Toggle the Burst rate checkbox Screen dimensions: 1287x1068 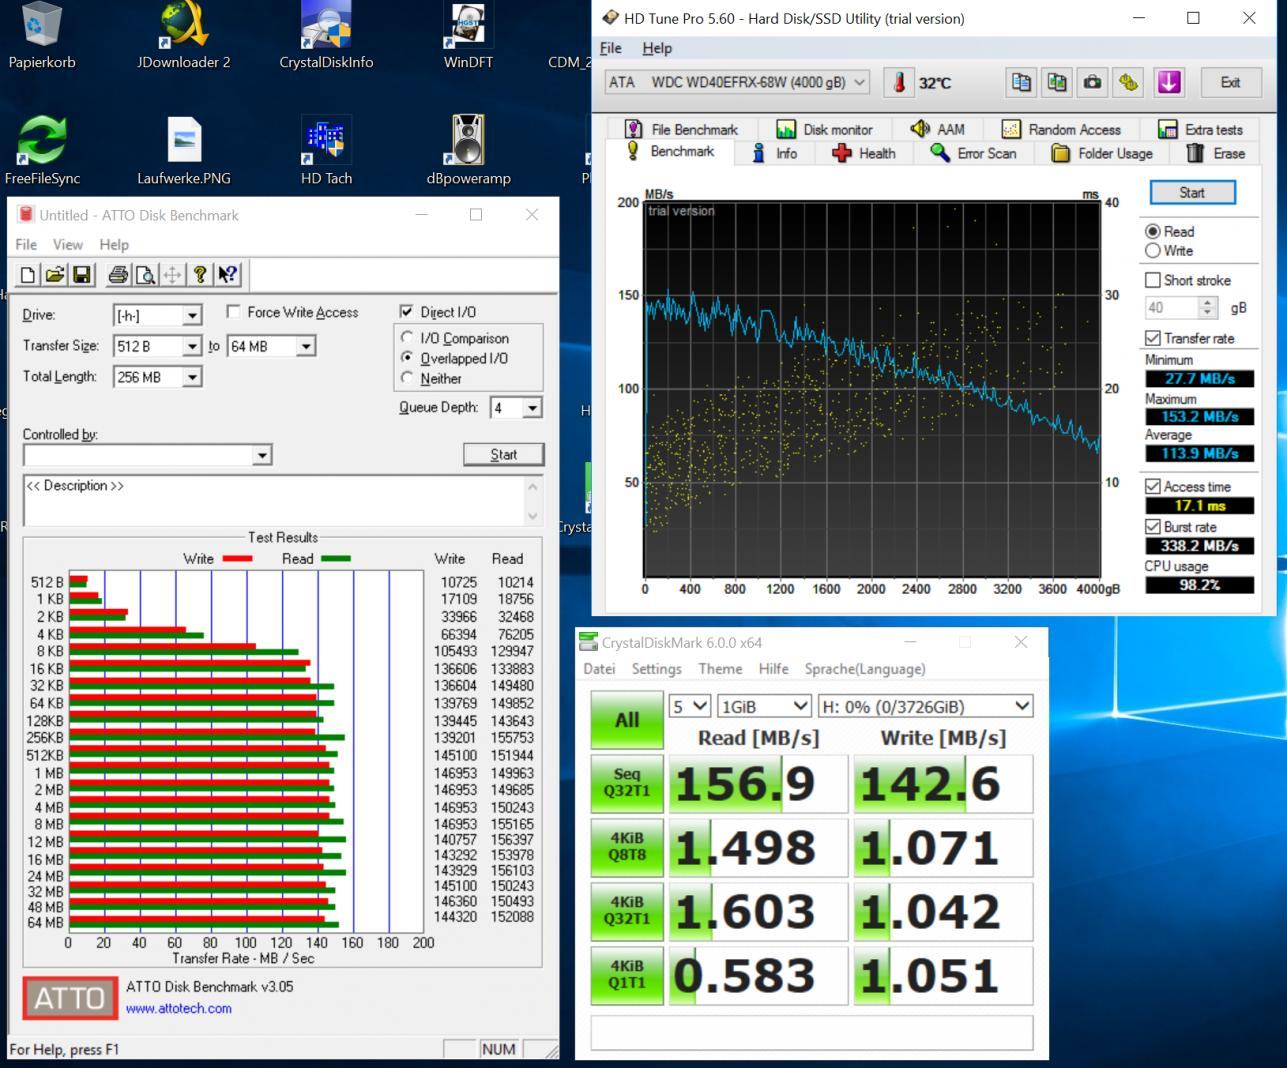pyautogui.click(x=1153, y=527)
